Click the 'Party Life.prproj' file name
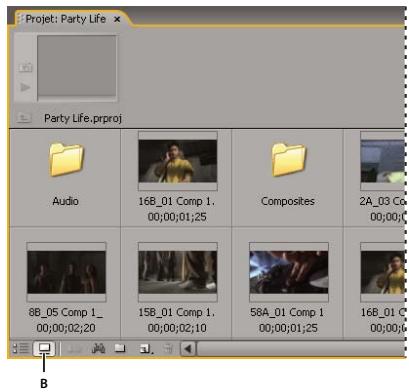Viewport: 409px width, 392px height. (x=83, y=118)
